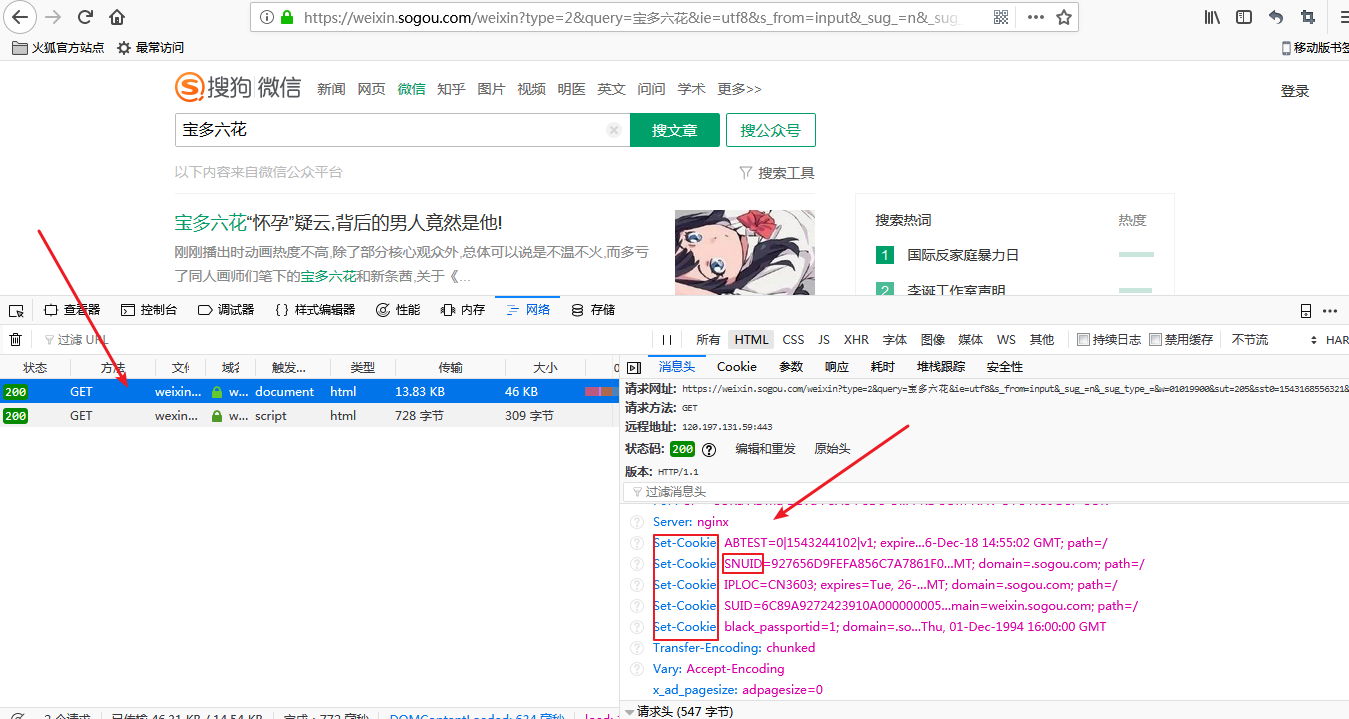Toggle the 图像 request filter
This screenshot has width=1349, height=719.
933,340
